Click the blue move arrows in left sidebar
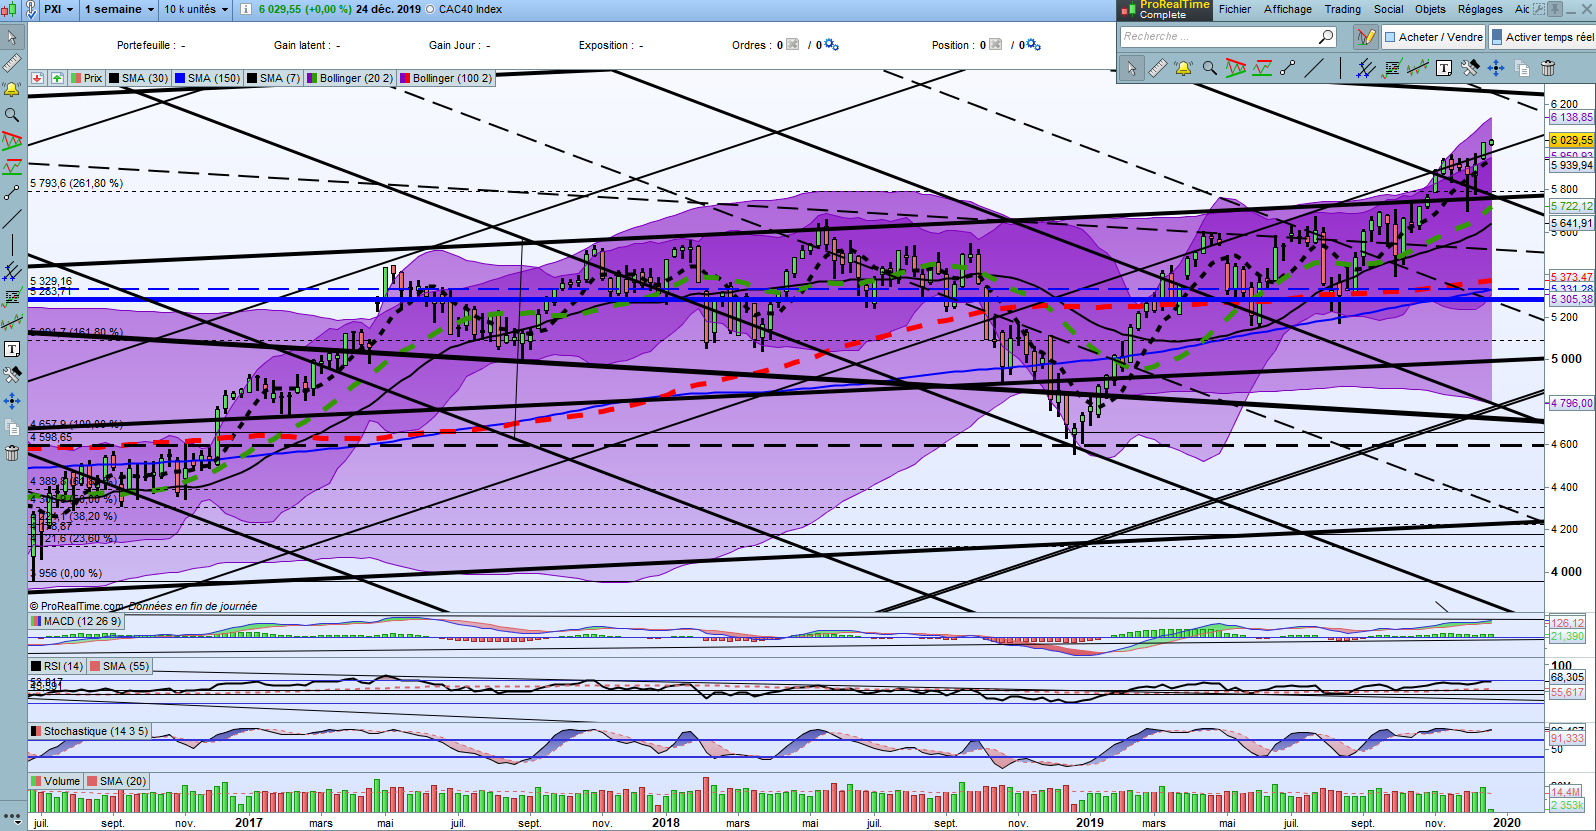 [12, 401]
